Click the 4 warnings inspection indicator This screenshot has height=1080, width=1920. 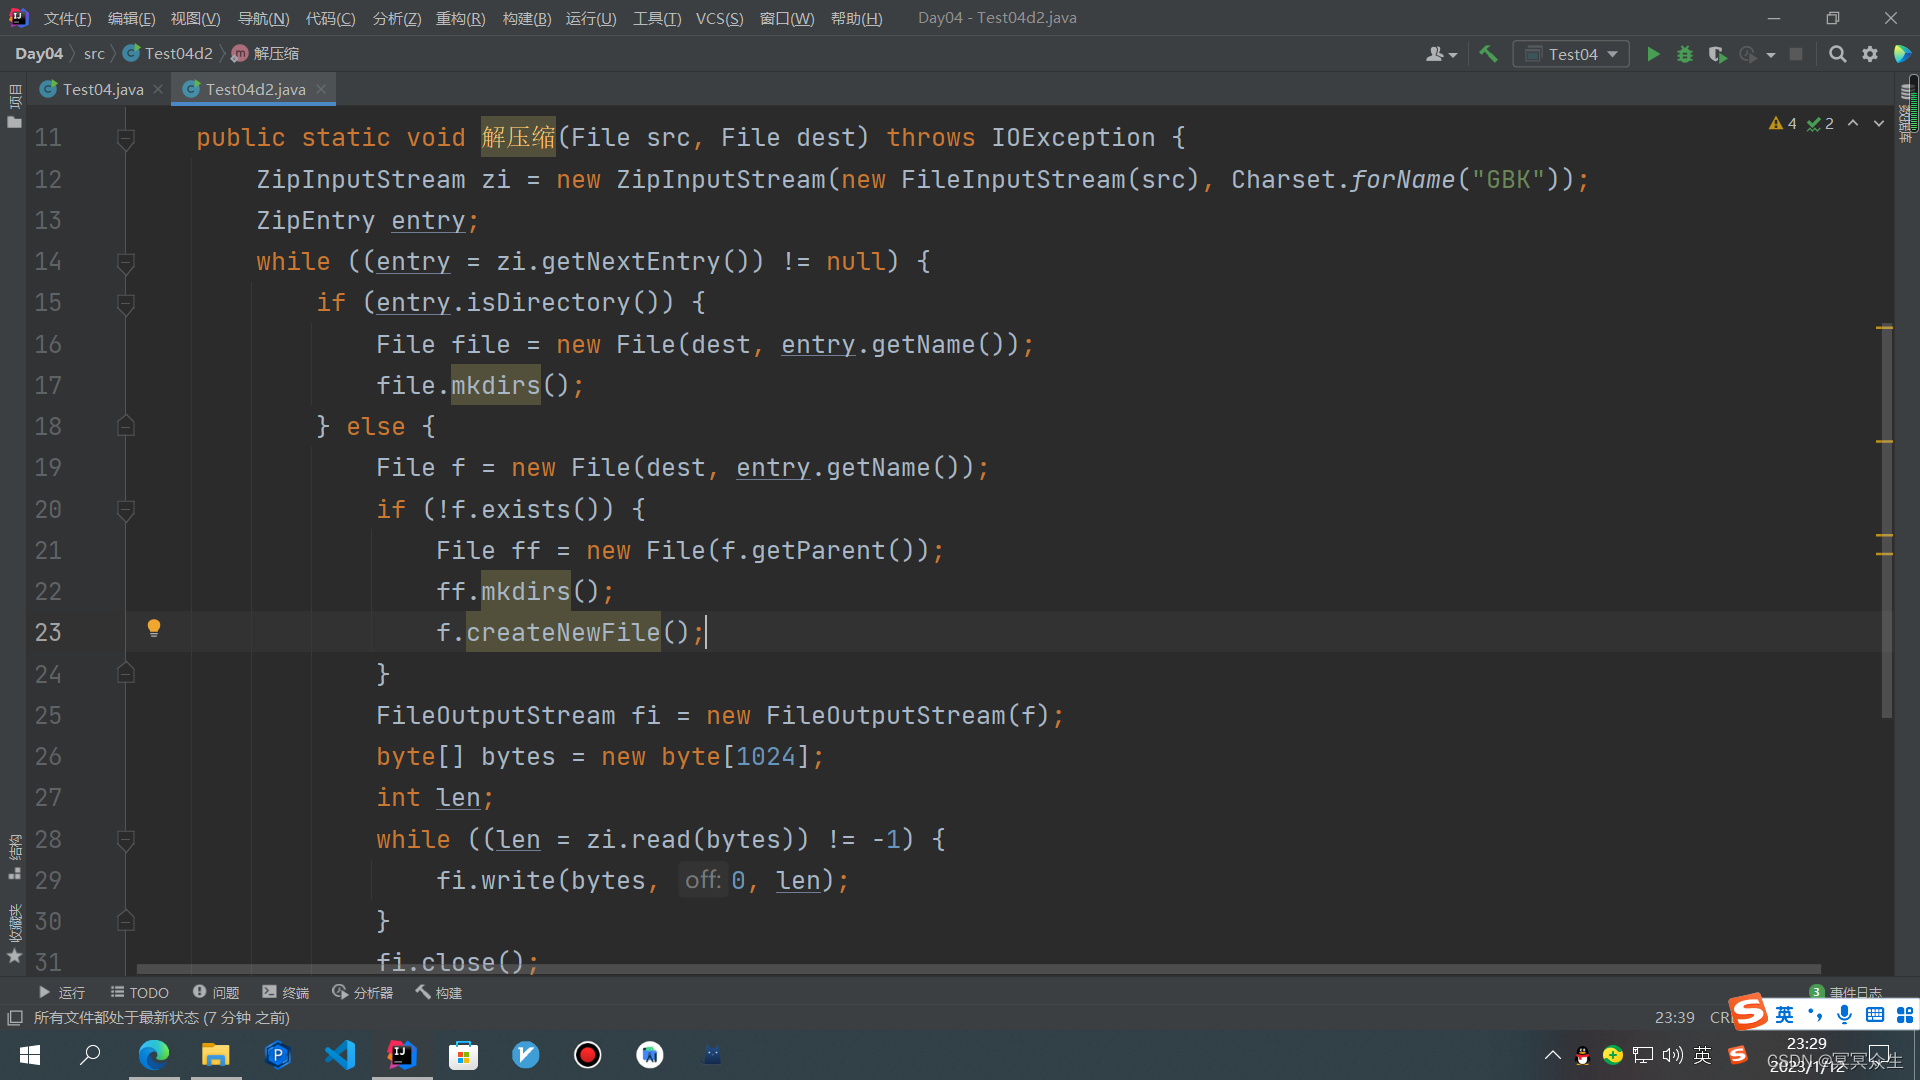(x=1782, y=123)
